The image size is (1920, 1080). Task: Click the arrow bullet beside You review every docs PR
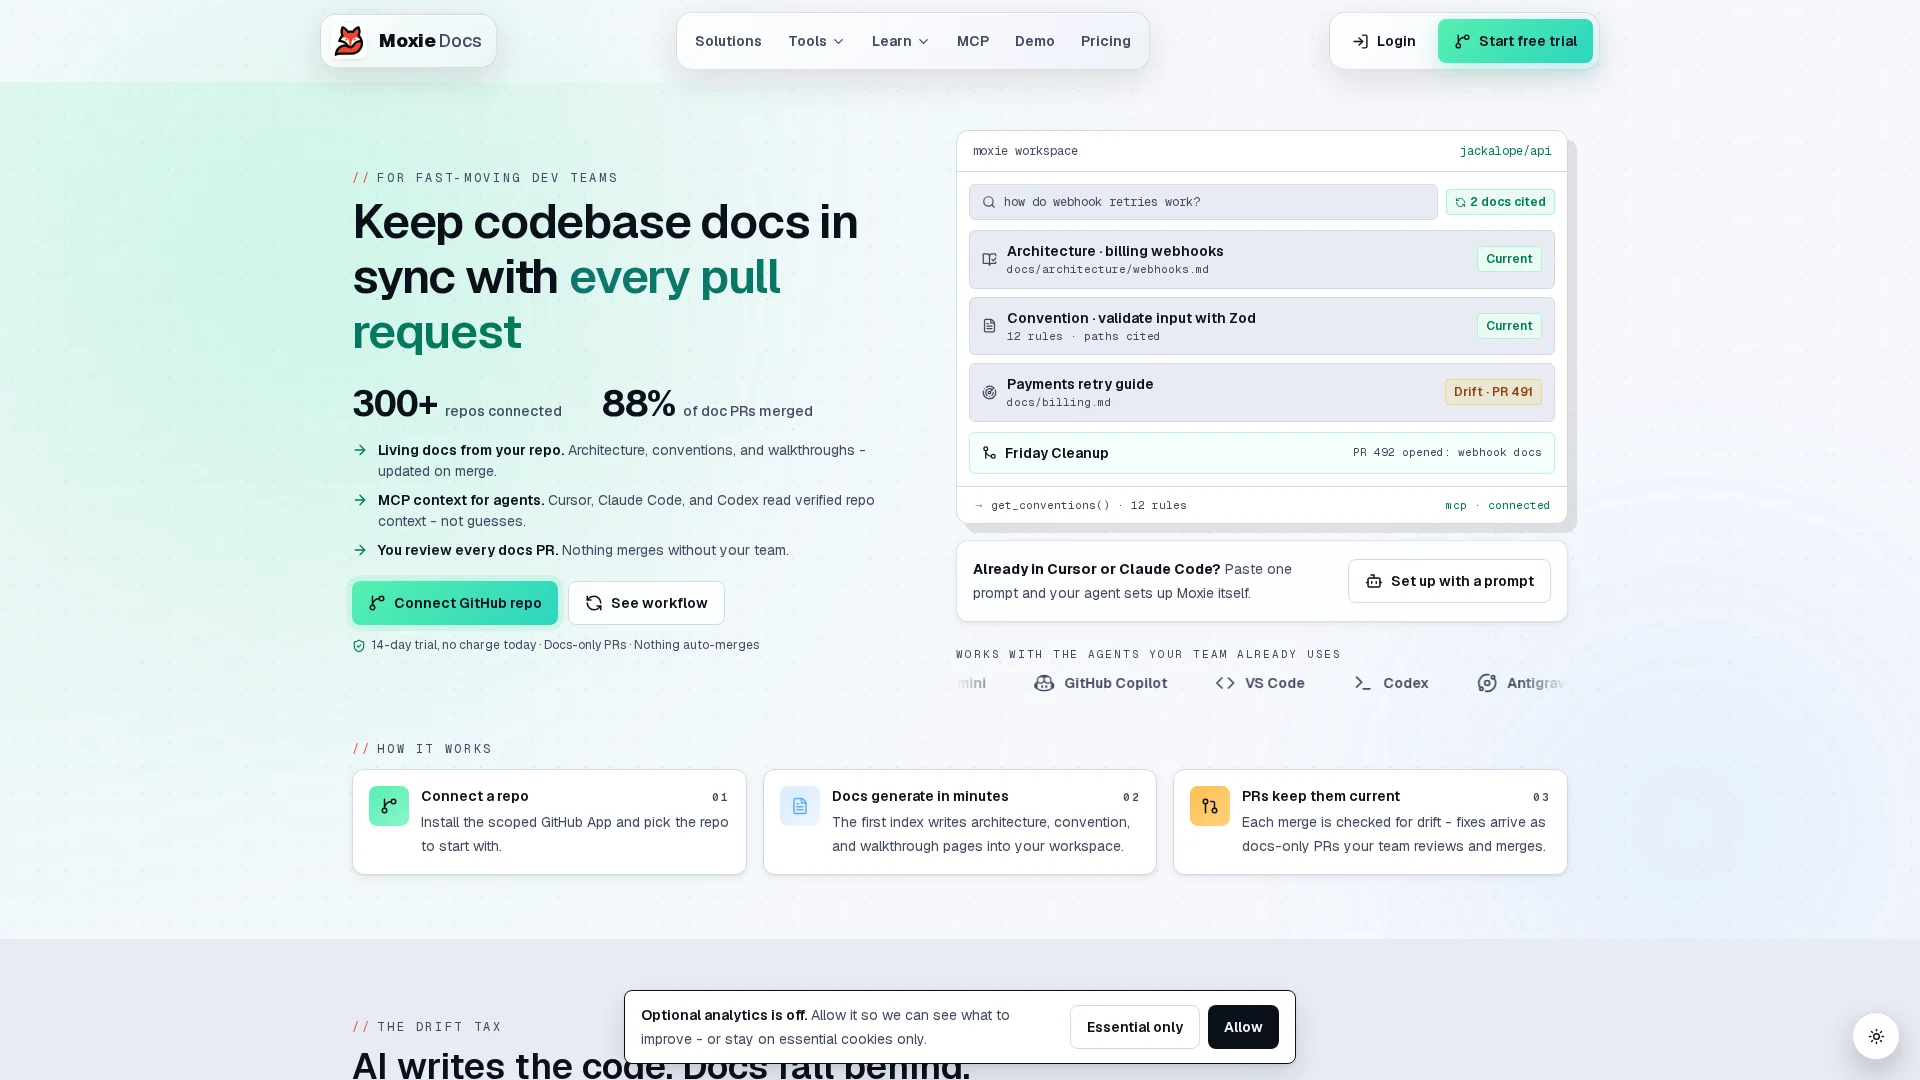[360, 550]
